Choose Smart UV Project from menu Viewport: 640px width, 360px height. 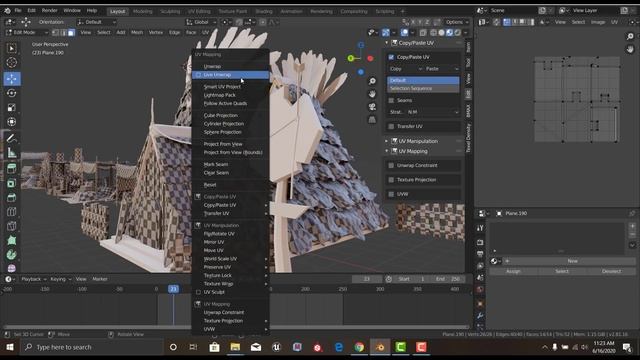tap(222, 87)
